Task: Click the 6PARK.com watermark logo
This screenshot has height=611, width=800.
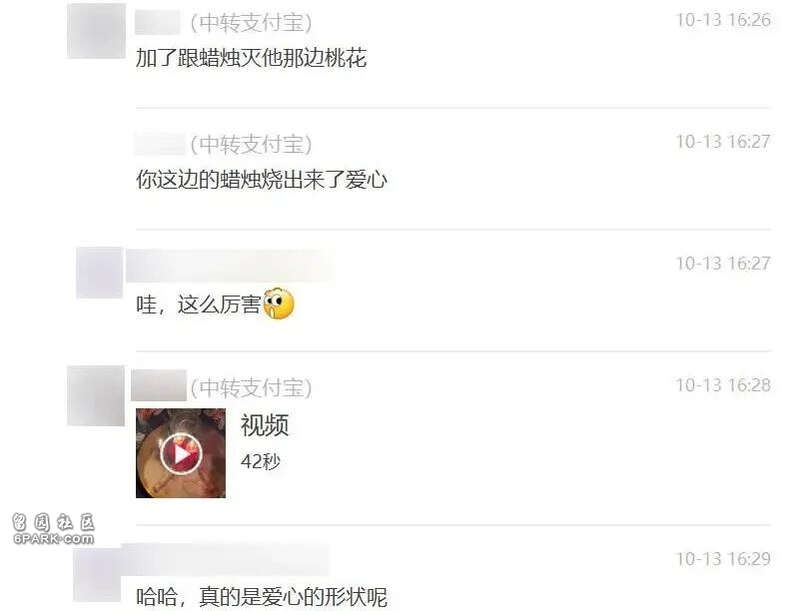Action: point(54,529)
